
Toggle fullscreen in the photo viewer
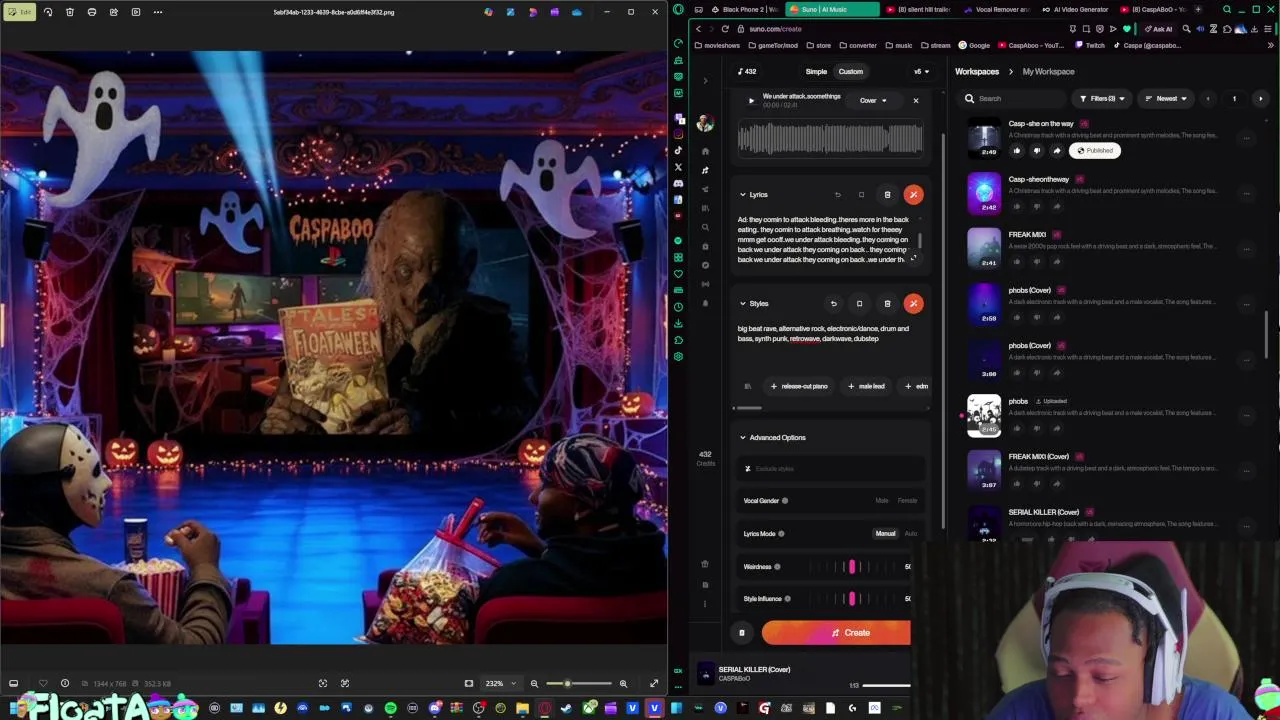pyautogui.click(x=654, y=684)
